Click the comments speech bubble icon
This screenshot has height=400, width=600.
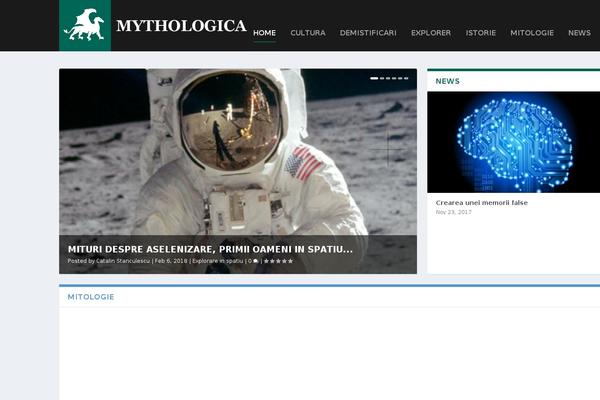tap(256, 261)
